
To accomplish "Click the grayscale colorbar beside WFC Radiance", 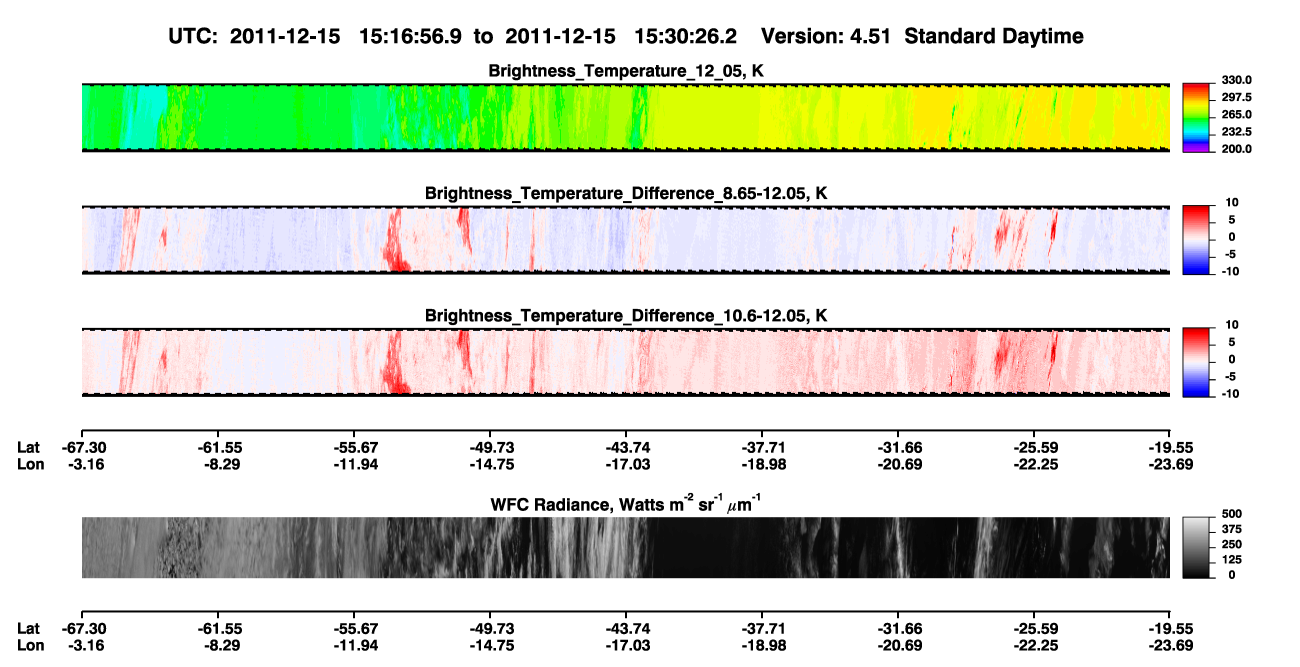I will click(1195, 547).
